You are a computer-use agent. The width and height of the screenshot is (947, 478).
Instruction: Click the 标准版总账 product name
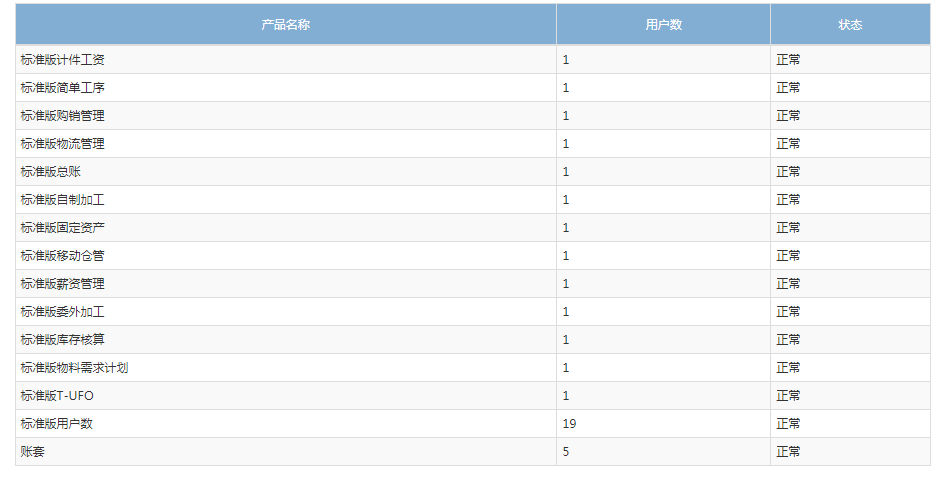[51, 172]
